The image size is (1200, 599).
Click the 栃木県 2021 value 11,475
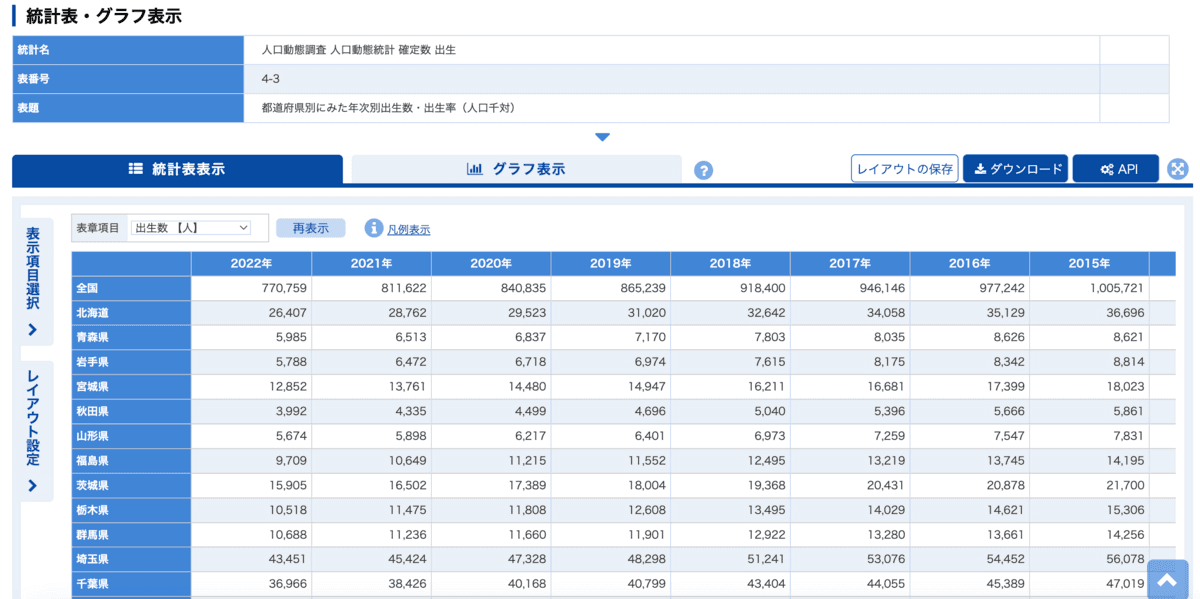(x=406, y=510)
